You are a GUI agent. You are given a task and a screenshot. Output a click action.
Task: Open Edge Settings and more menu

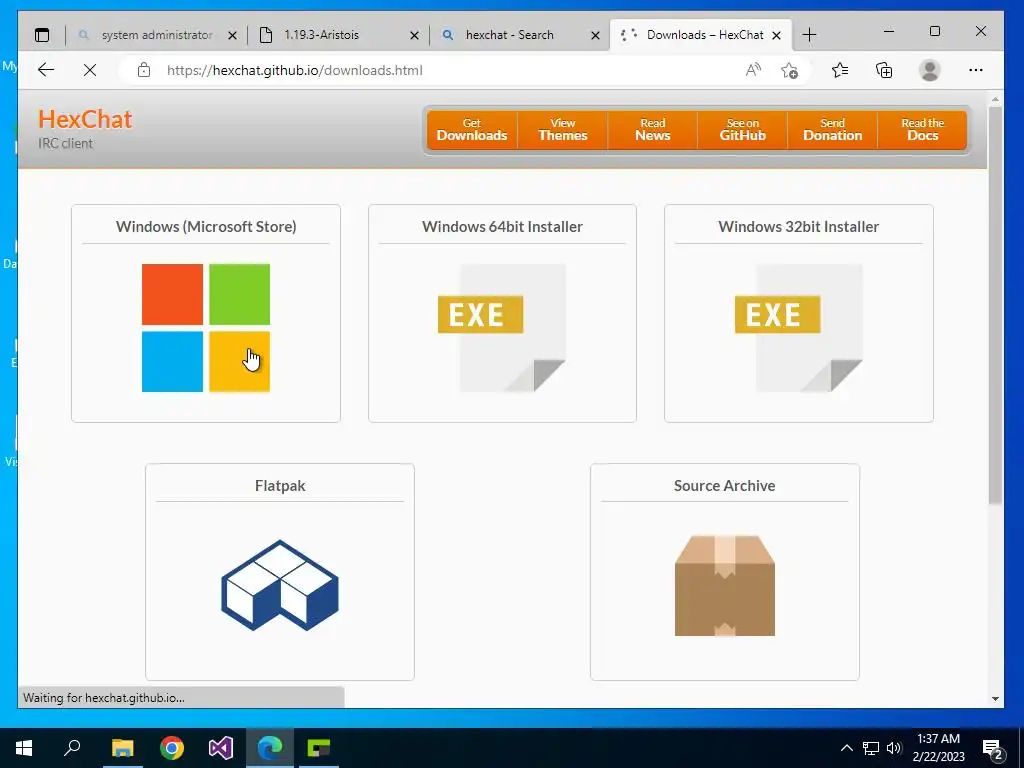coord(976,70)
